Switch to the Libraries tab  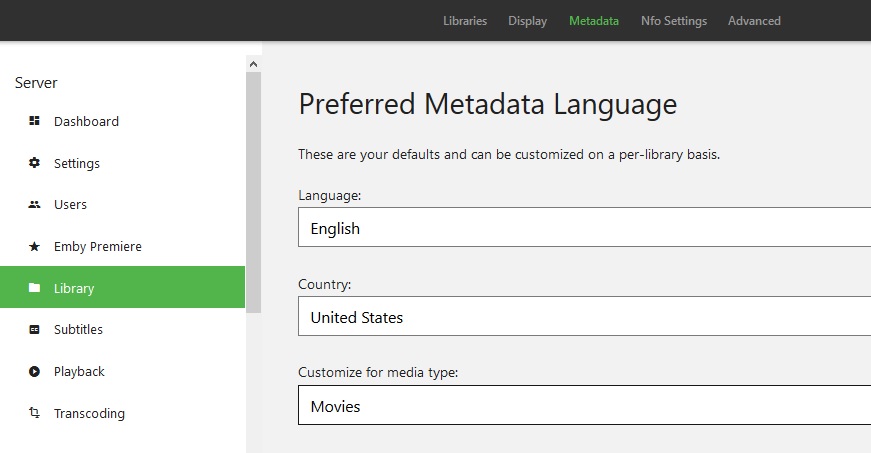pyautogui.click(x=465, y=21)
